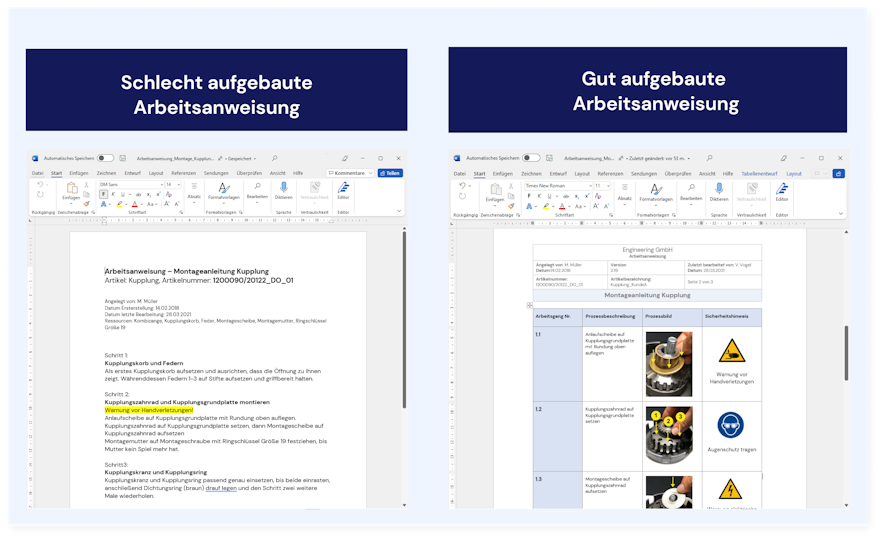Open Sendungen tab in right Word window
The image size is (880, 539).
pos(644,173)
